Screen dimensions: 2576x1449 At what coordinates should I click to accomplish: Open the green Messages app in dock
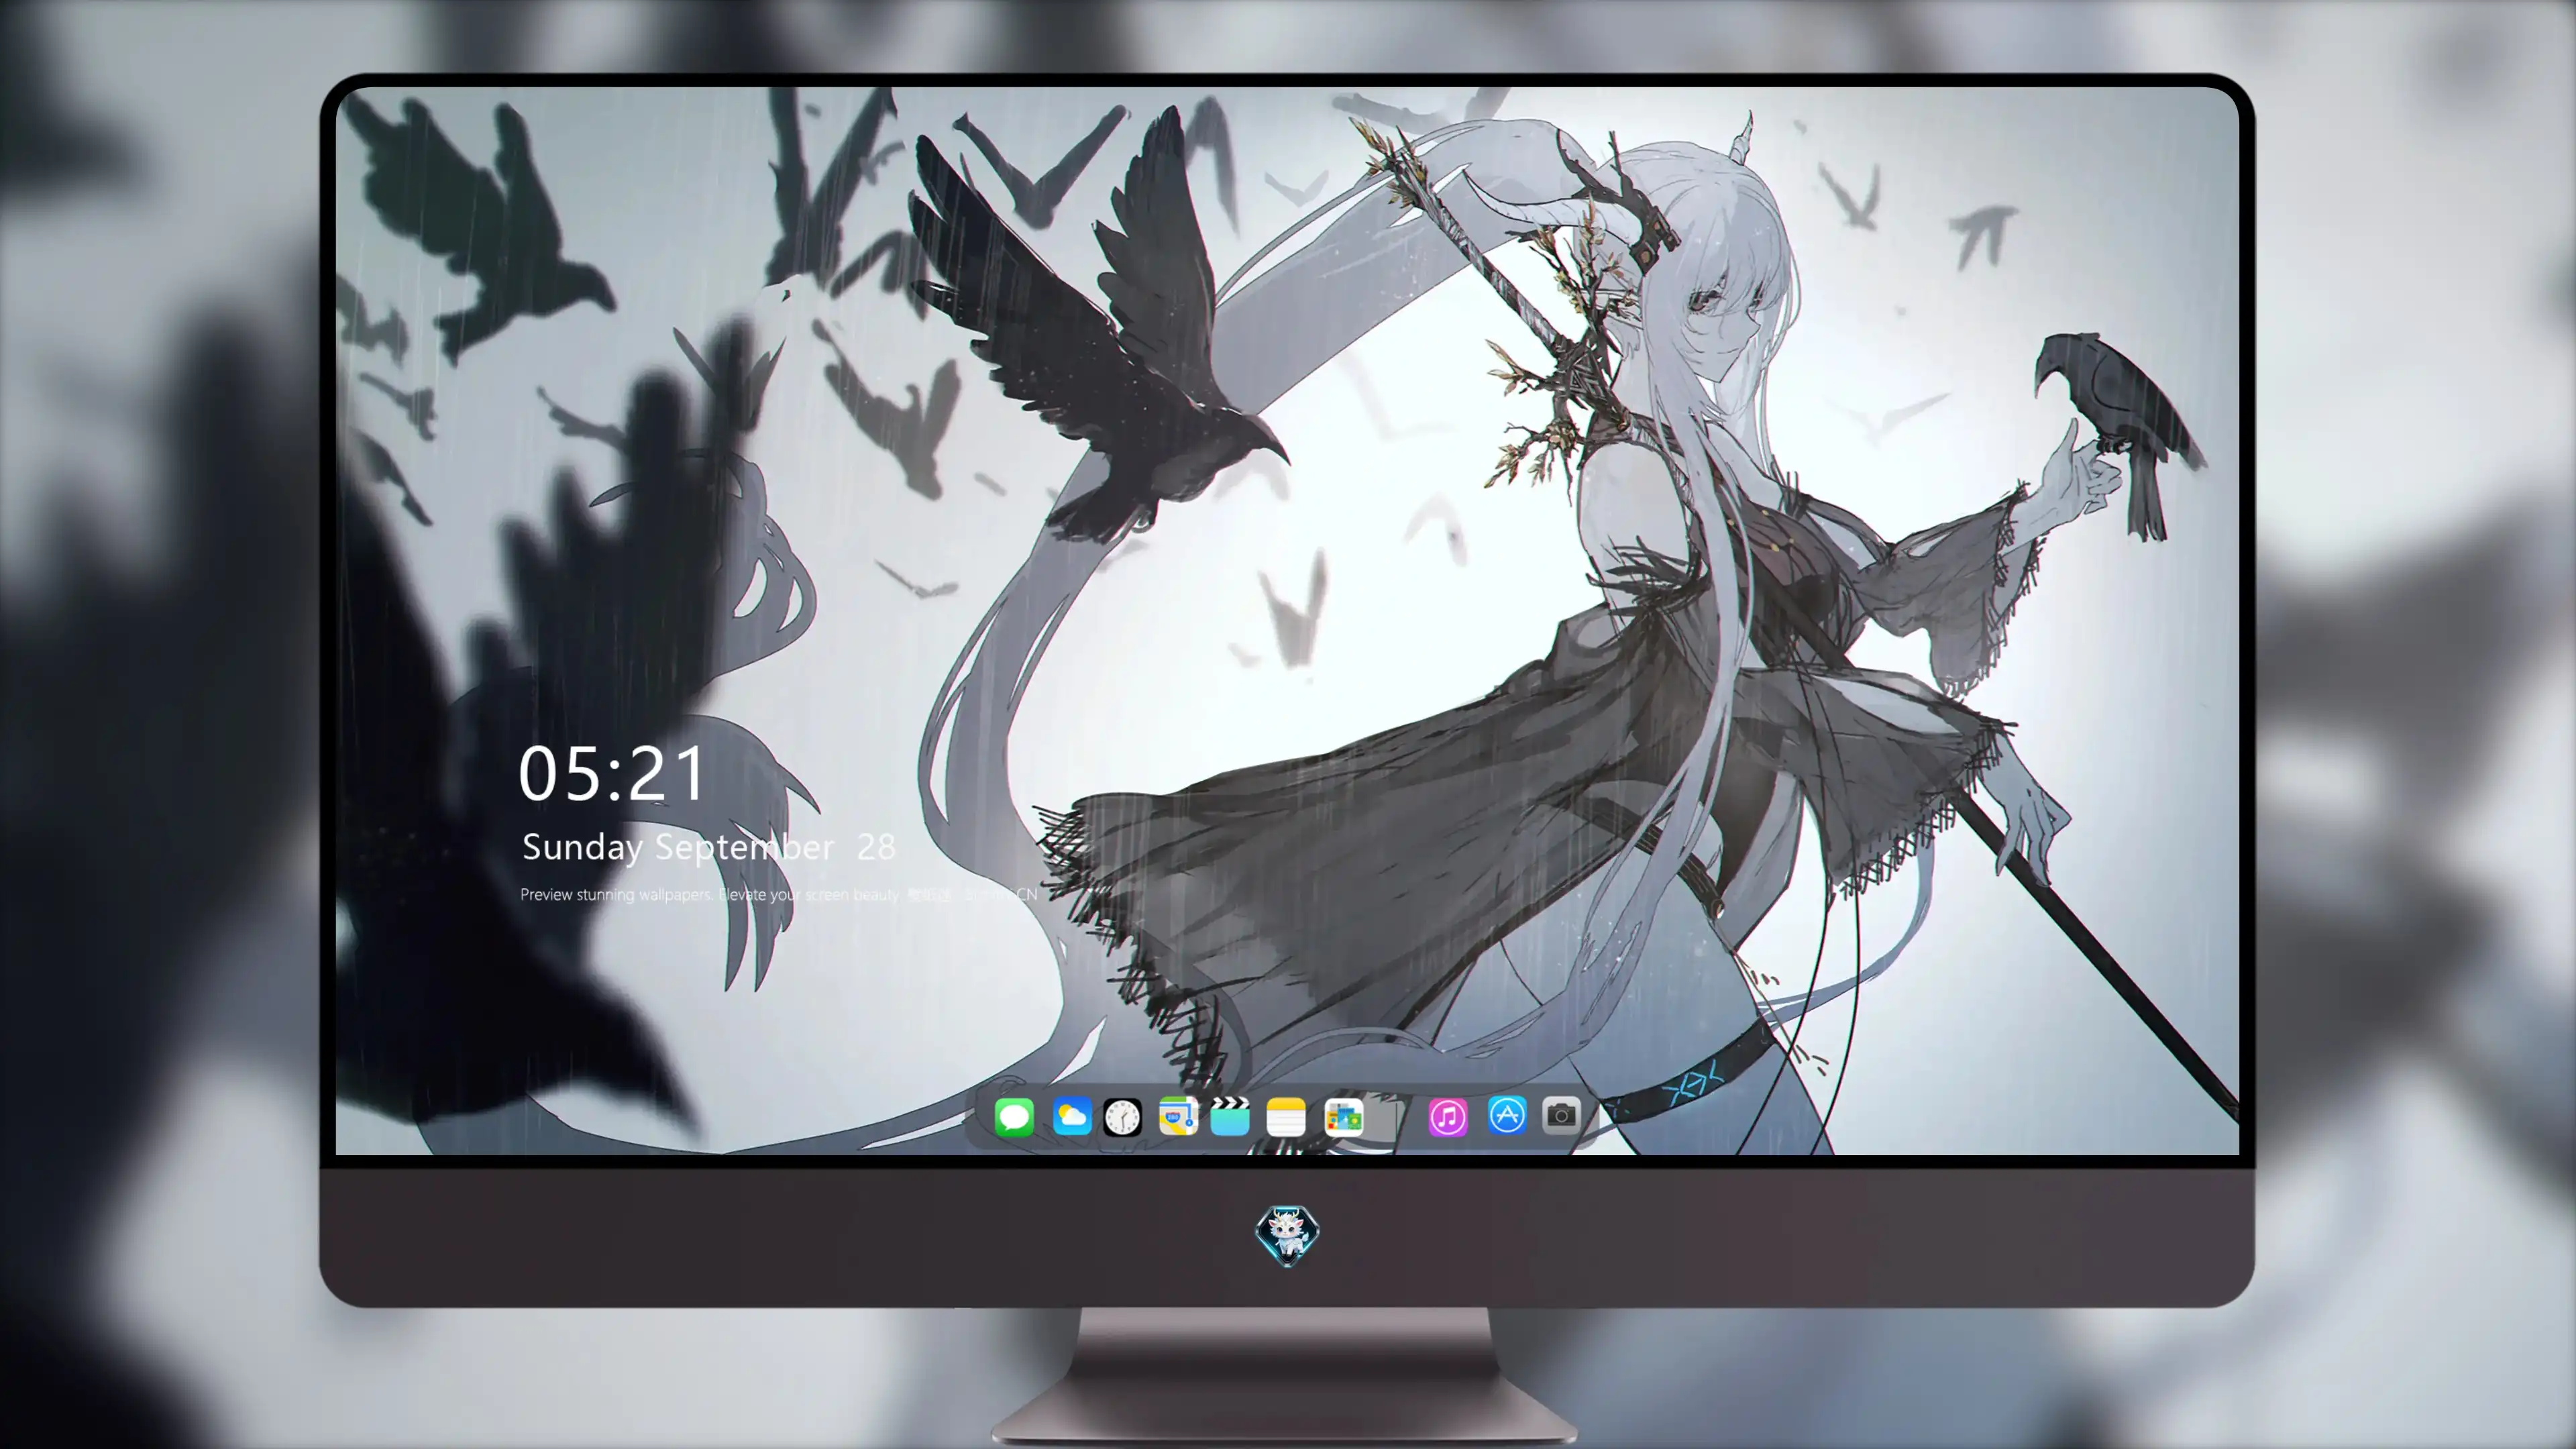pyautogui.click(x=1014, y=1116)
